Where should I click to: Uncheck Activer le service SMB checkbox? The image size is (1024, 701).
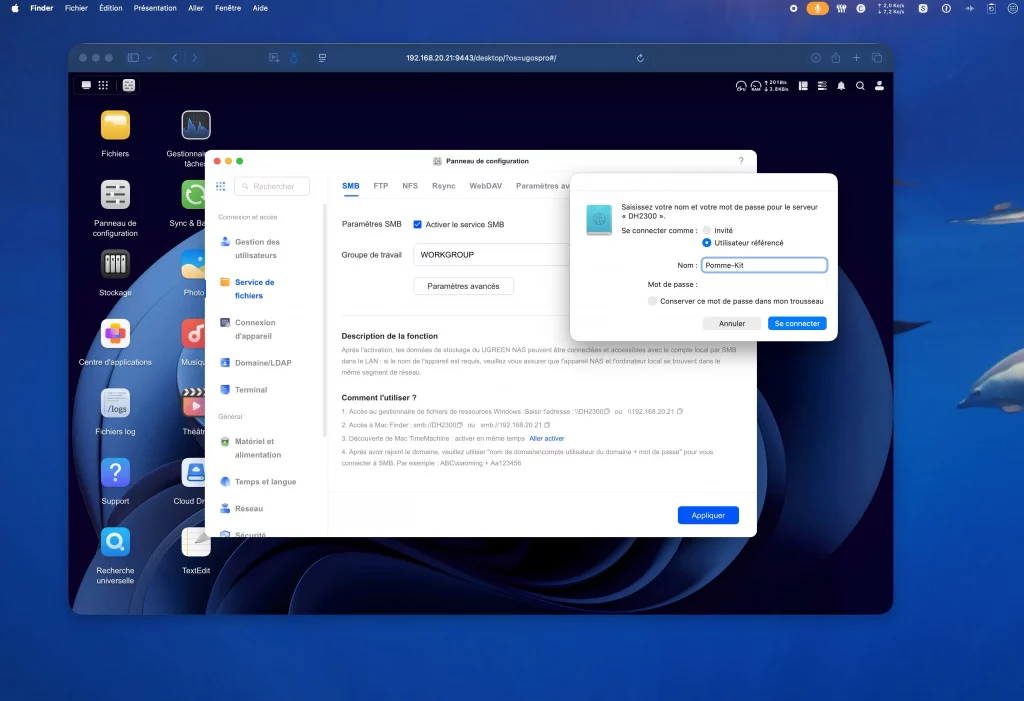418,225
